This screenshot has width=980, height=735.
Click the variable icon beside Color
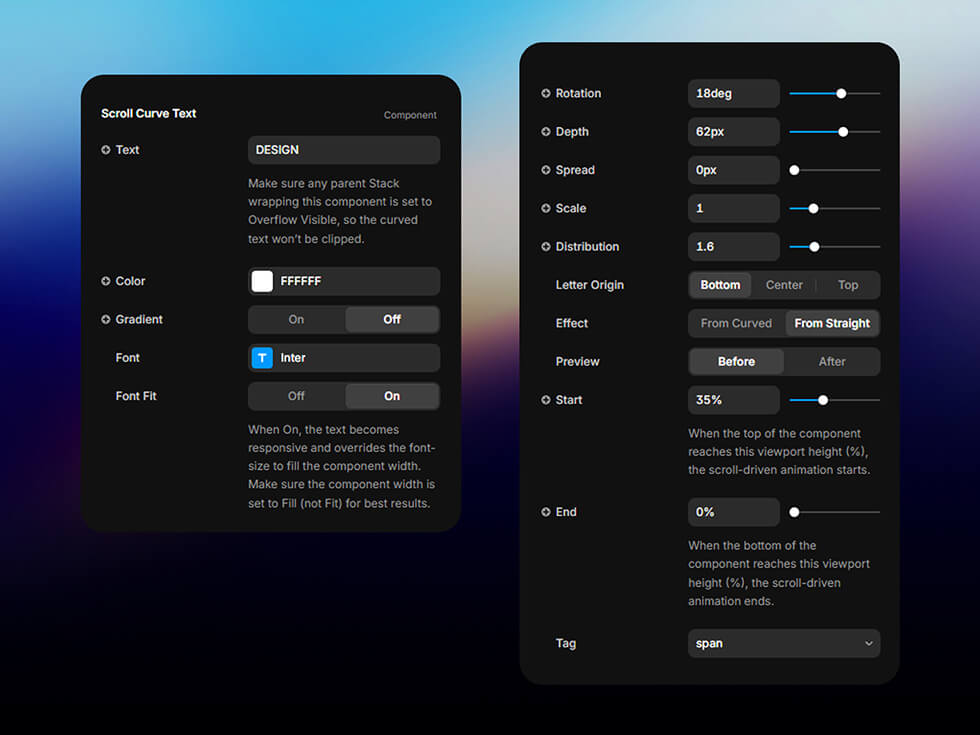pos(105,281)
